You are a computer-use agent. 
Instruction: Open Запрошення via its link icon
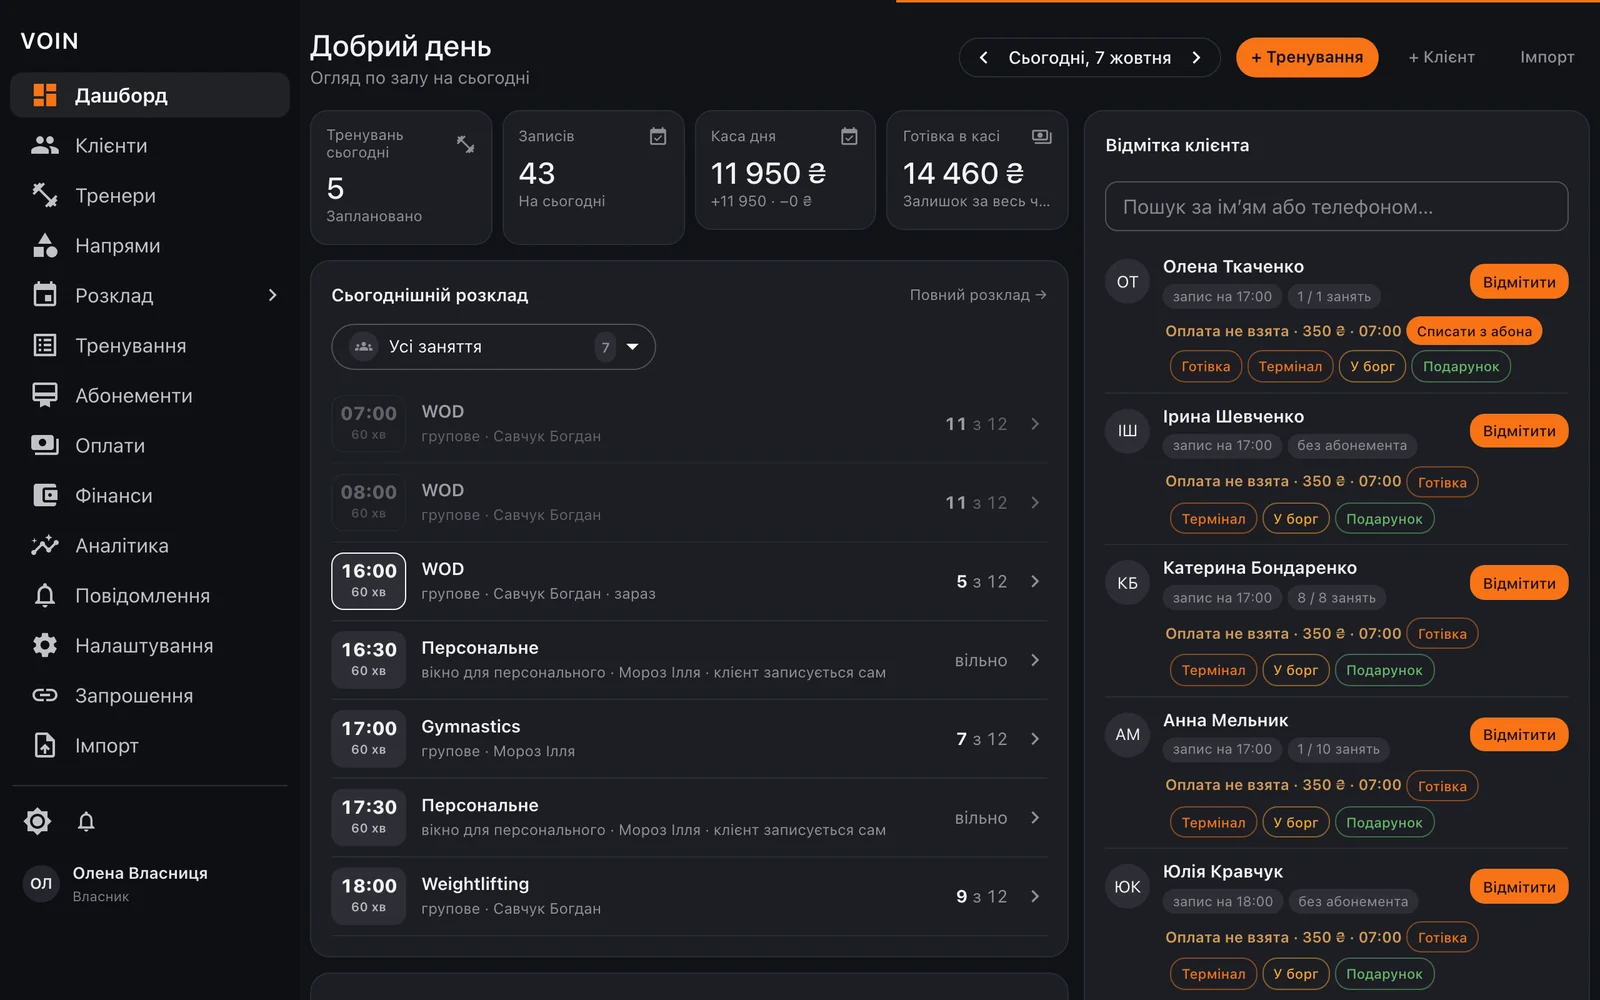coord(45,696)
